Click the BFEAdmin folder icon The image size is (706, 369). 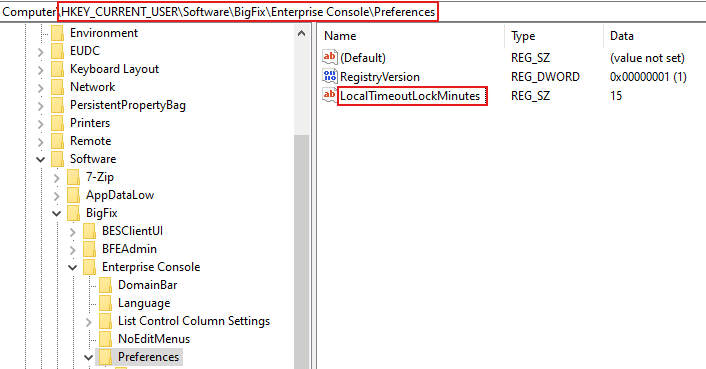(x=90, y=249)
